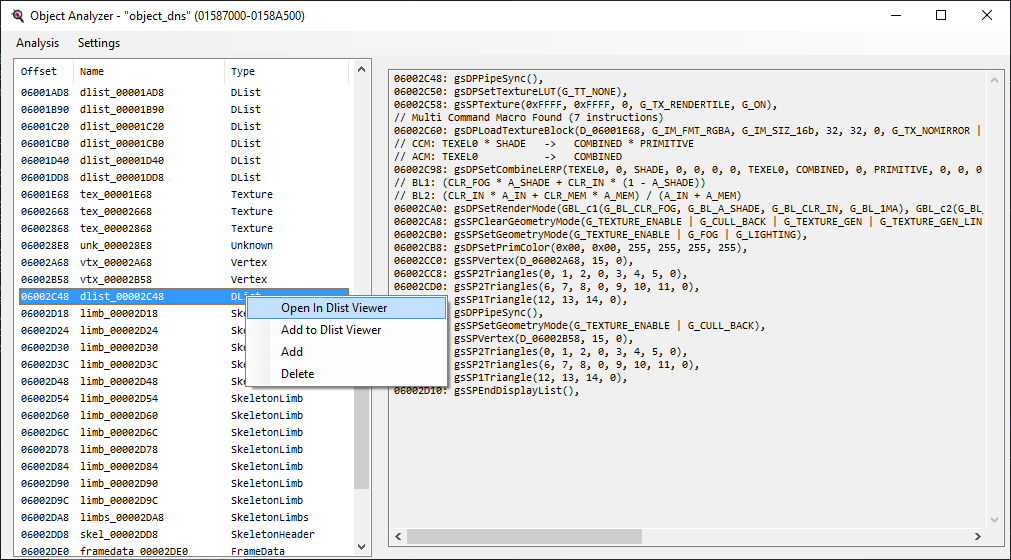Select row dlist_00001AD8

[184, 93]
